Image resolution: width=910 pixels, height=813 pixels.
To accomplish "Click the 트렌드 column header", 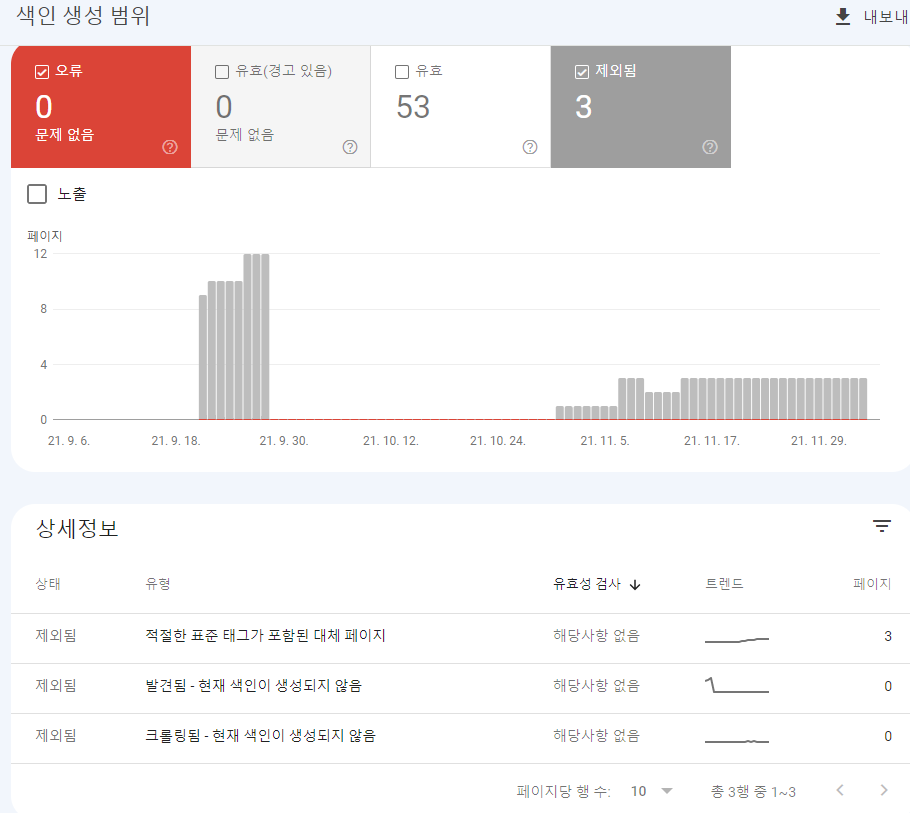I will pyautogui.click(x=724, y=584).
